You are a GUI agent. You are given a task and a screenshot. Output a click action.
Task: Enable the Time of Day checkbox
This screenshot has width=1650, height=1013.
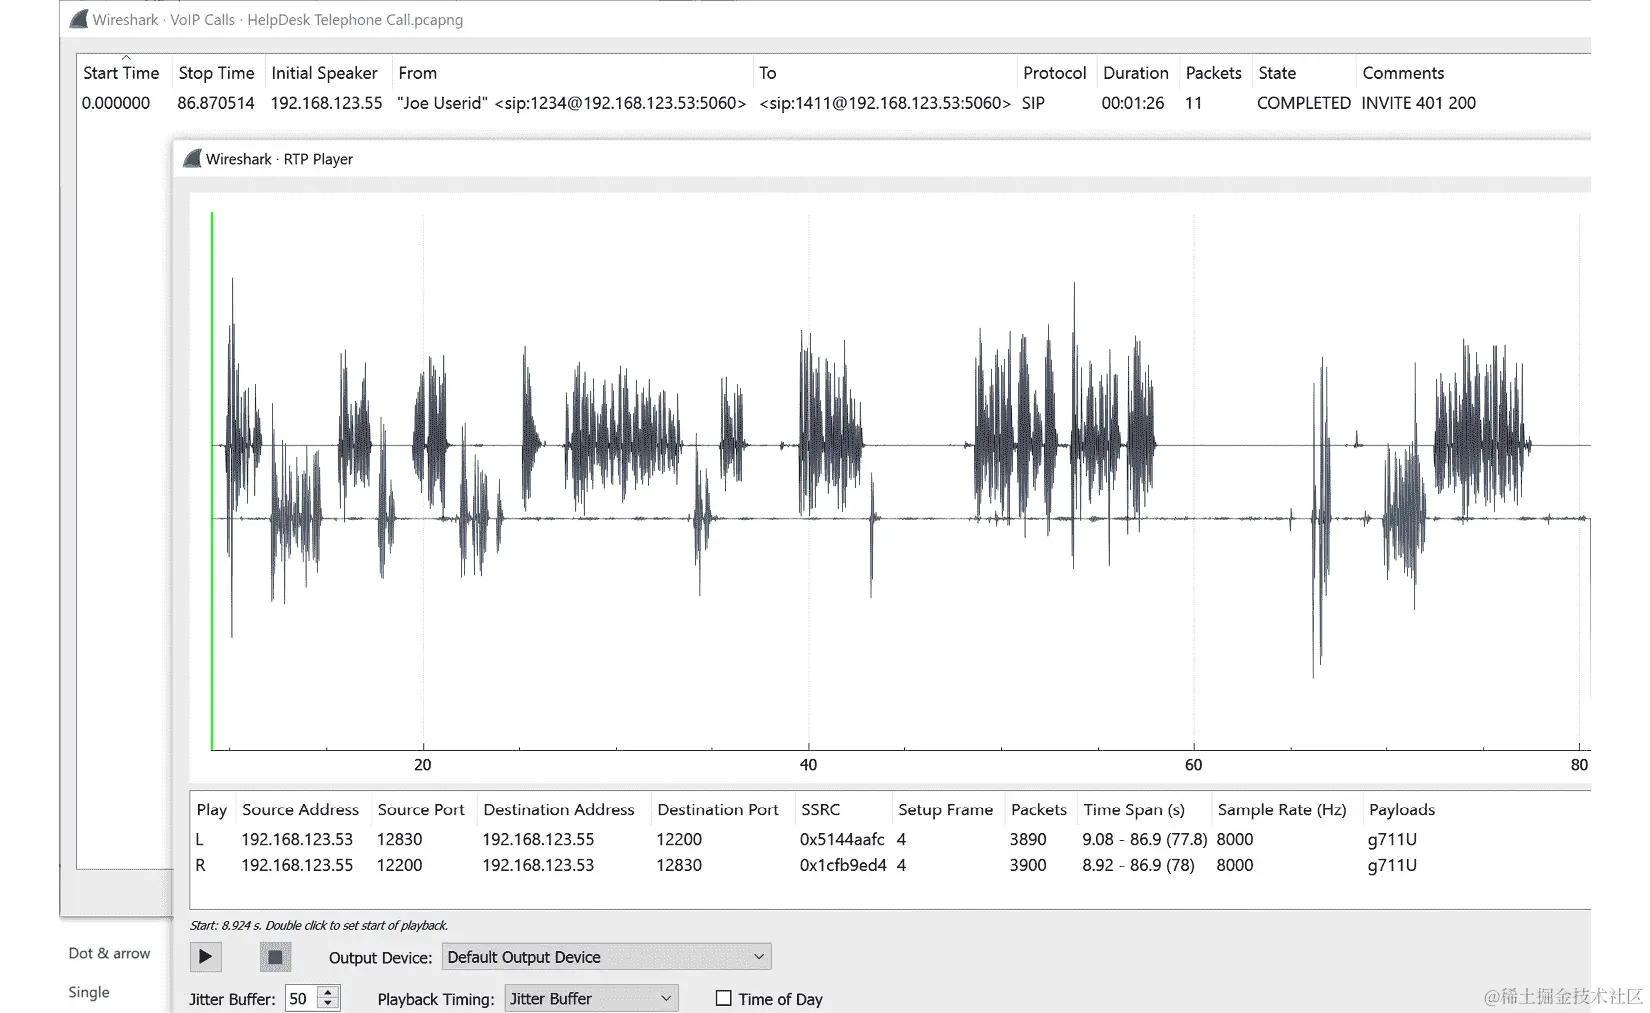pos(724,998)
